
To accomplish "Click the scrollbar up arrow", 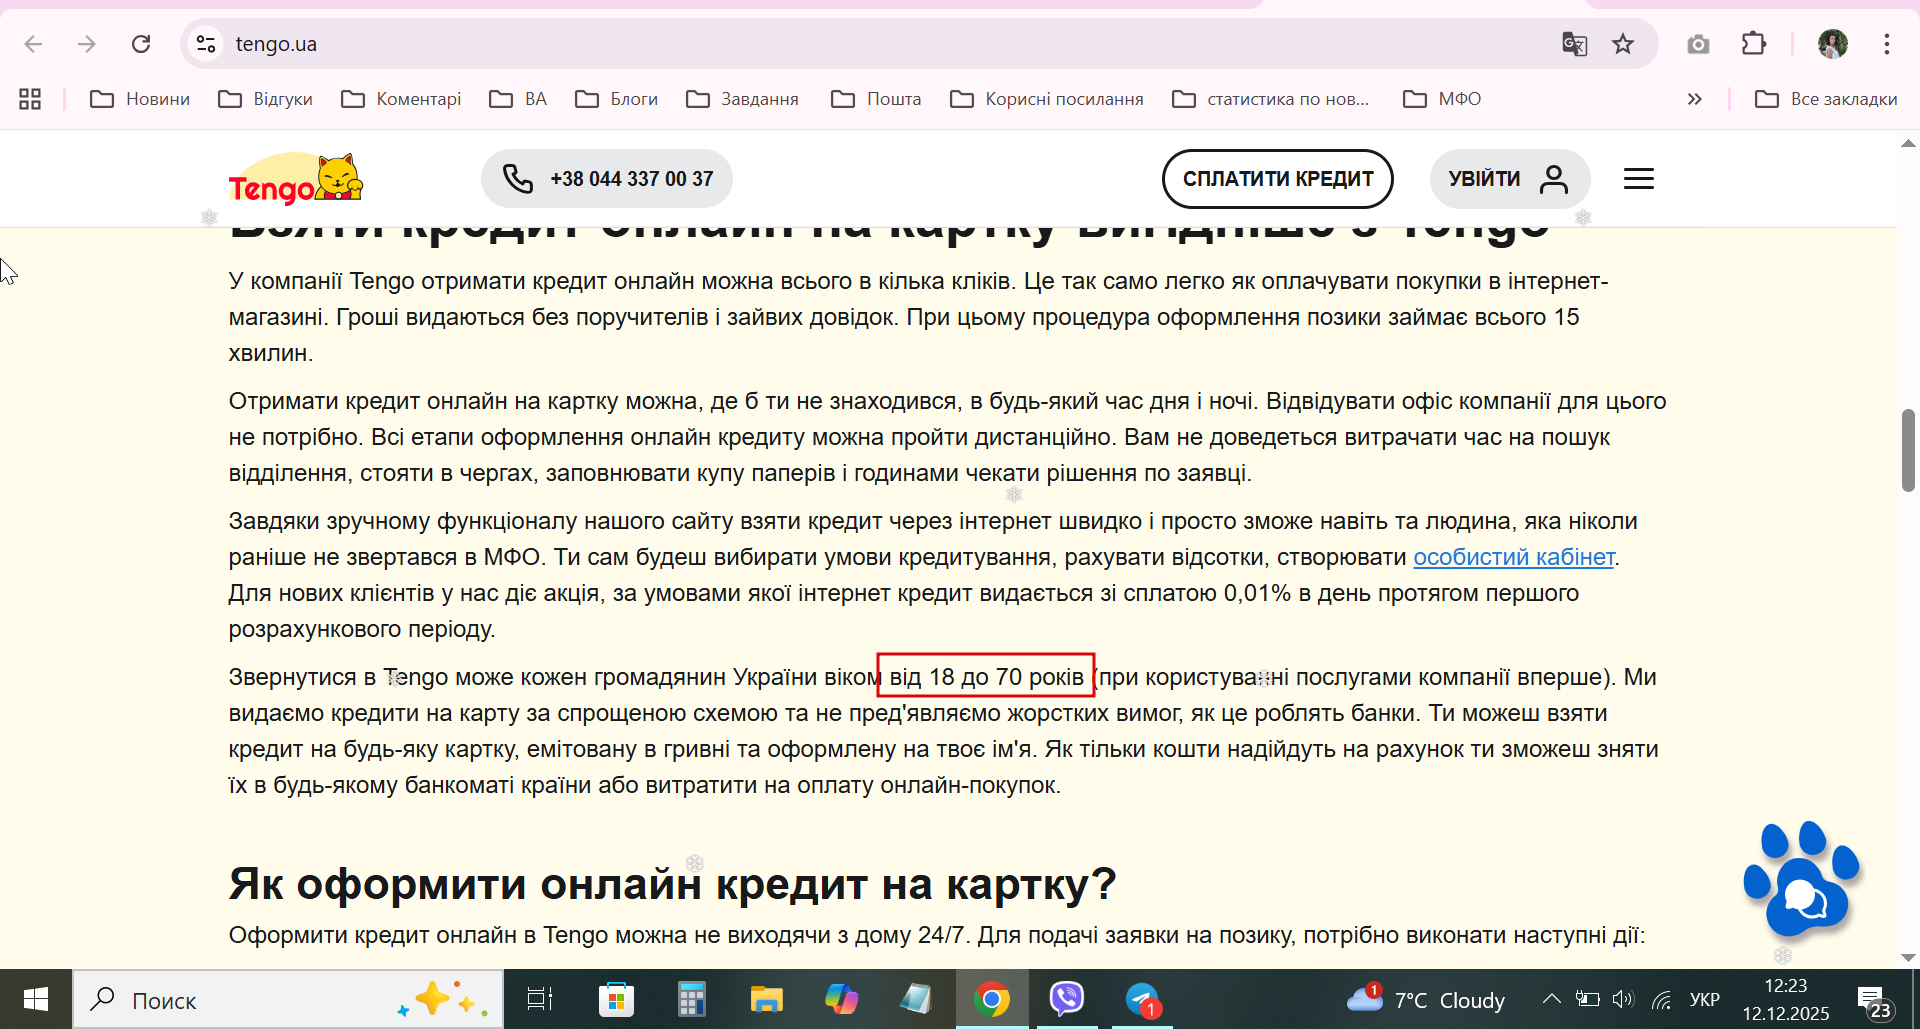I will coord(1908,143).
